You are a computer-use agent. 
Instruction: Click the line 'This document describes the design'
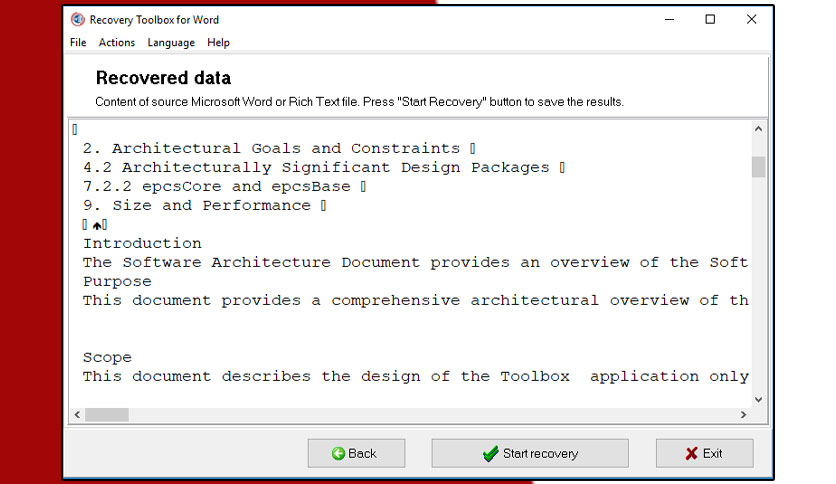click(x=415, y=377)
